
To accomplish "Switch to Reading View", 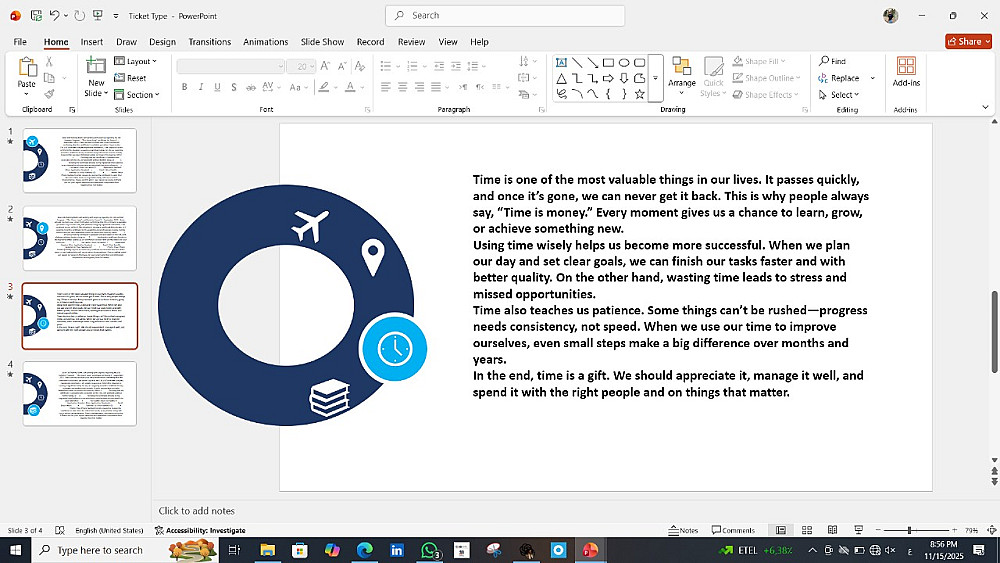I will tap(832, 530).
